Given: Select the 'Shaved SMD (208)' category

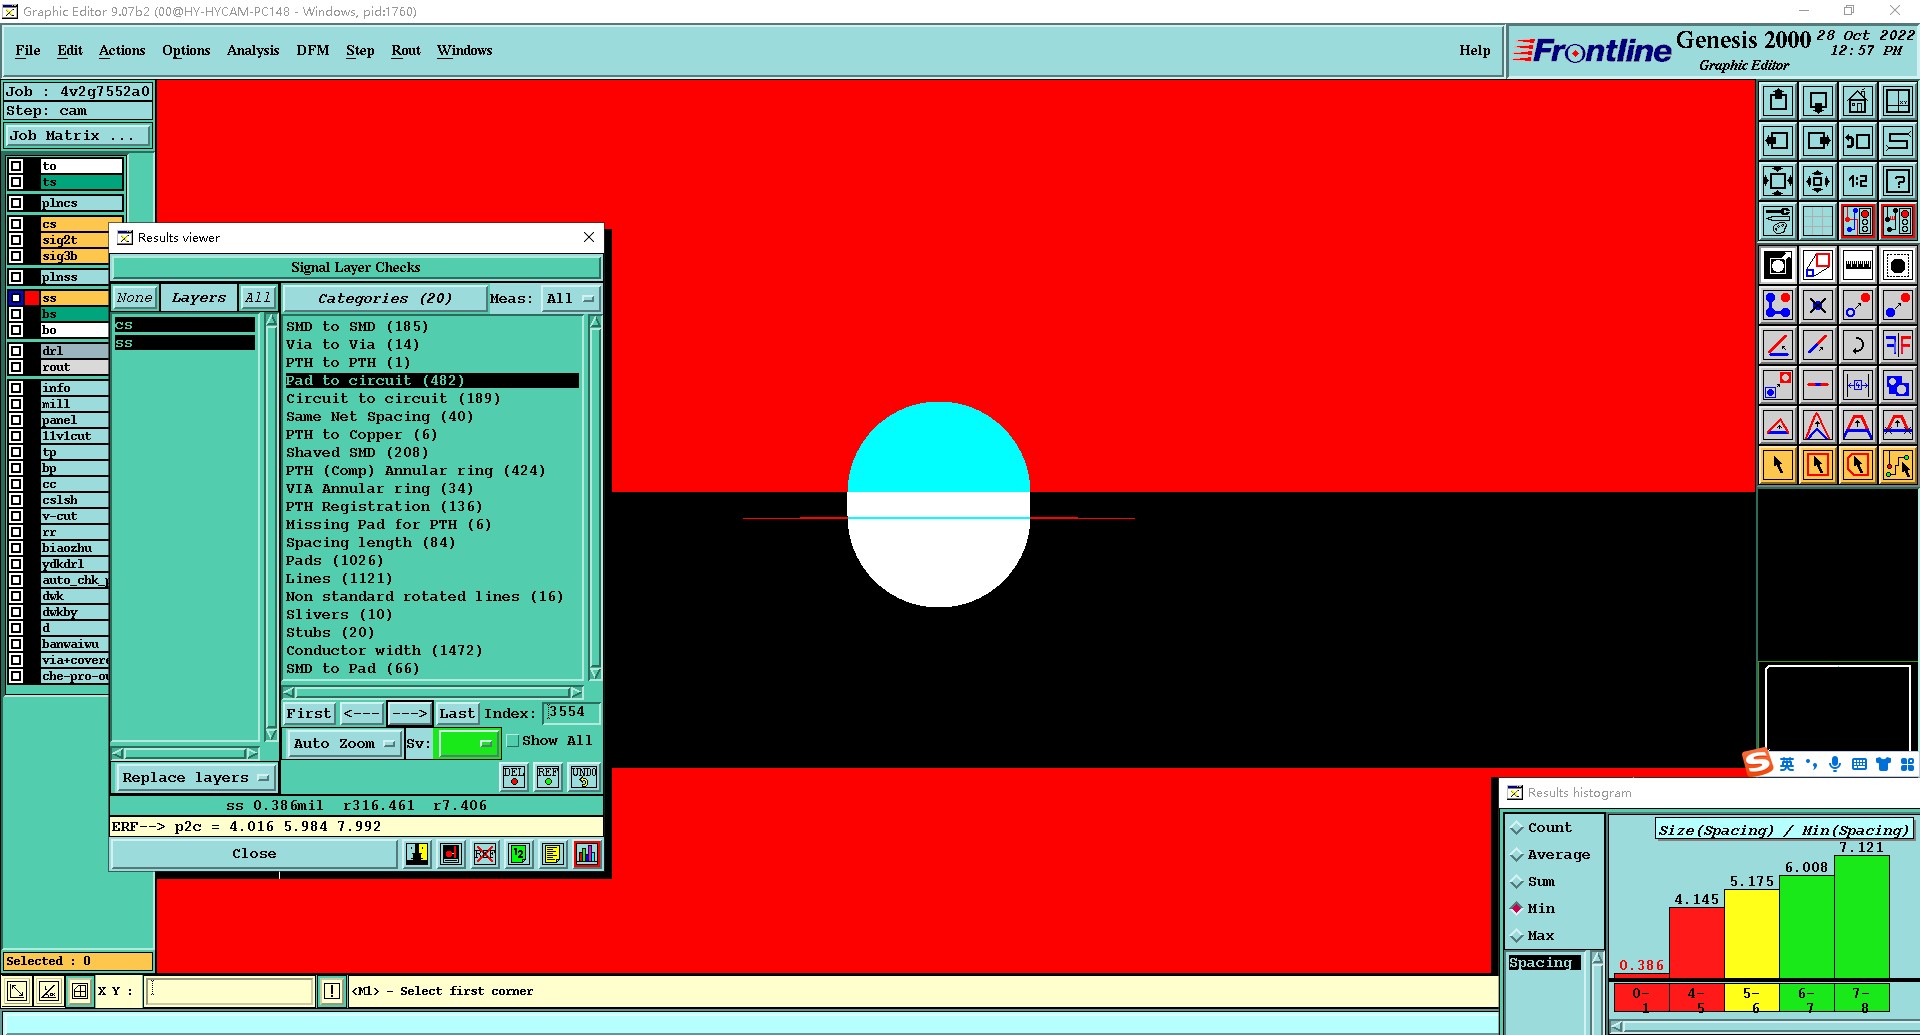Looking at the screenshot, I should (x=357, y=453).
